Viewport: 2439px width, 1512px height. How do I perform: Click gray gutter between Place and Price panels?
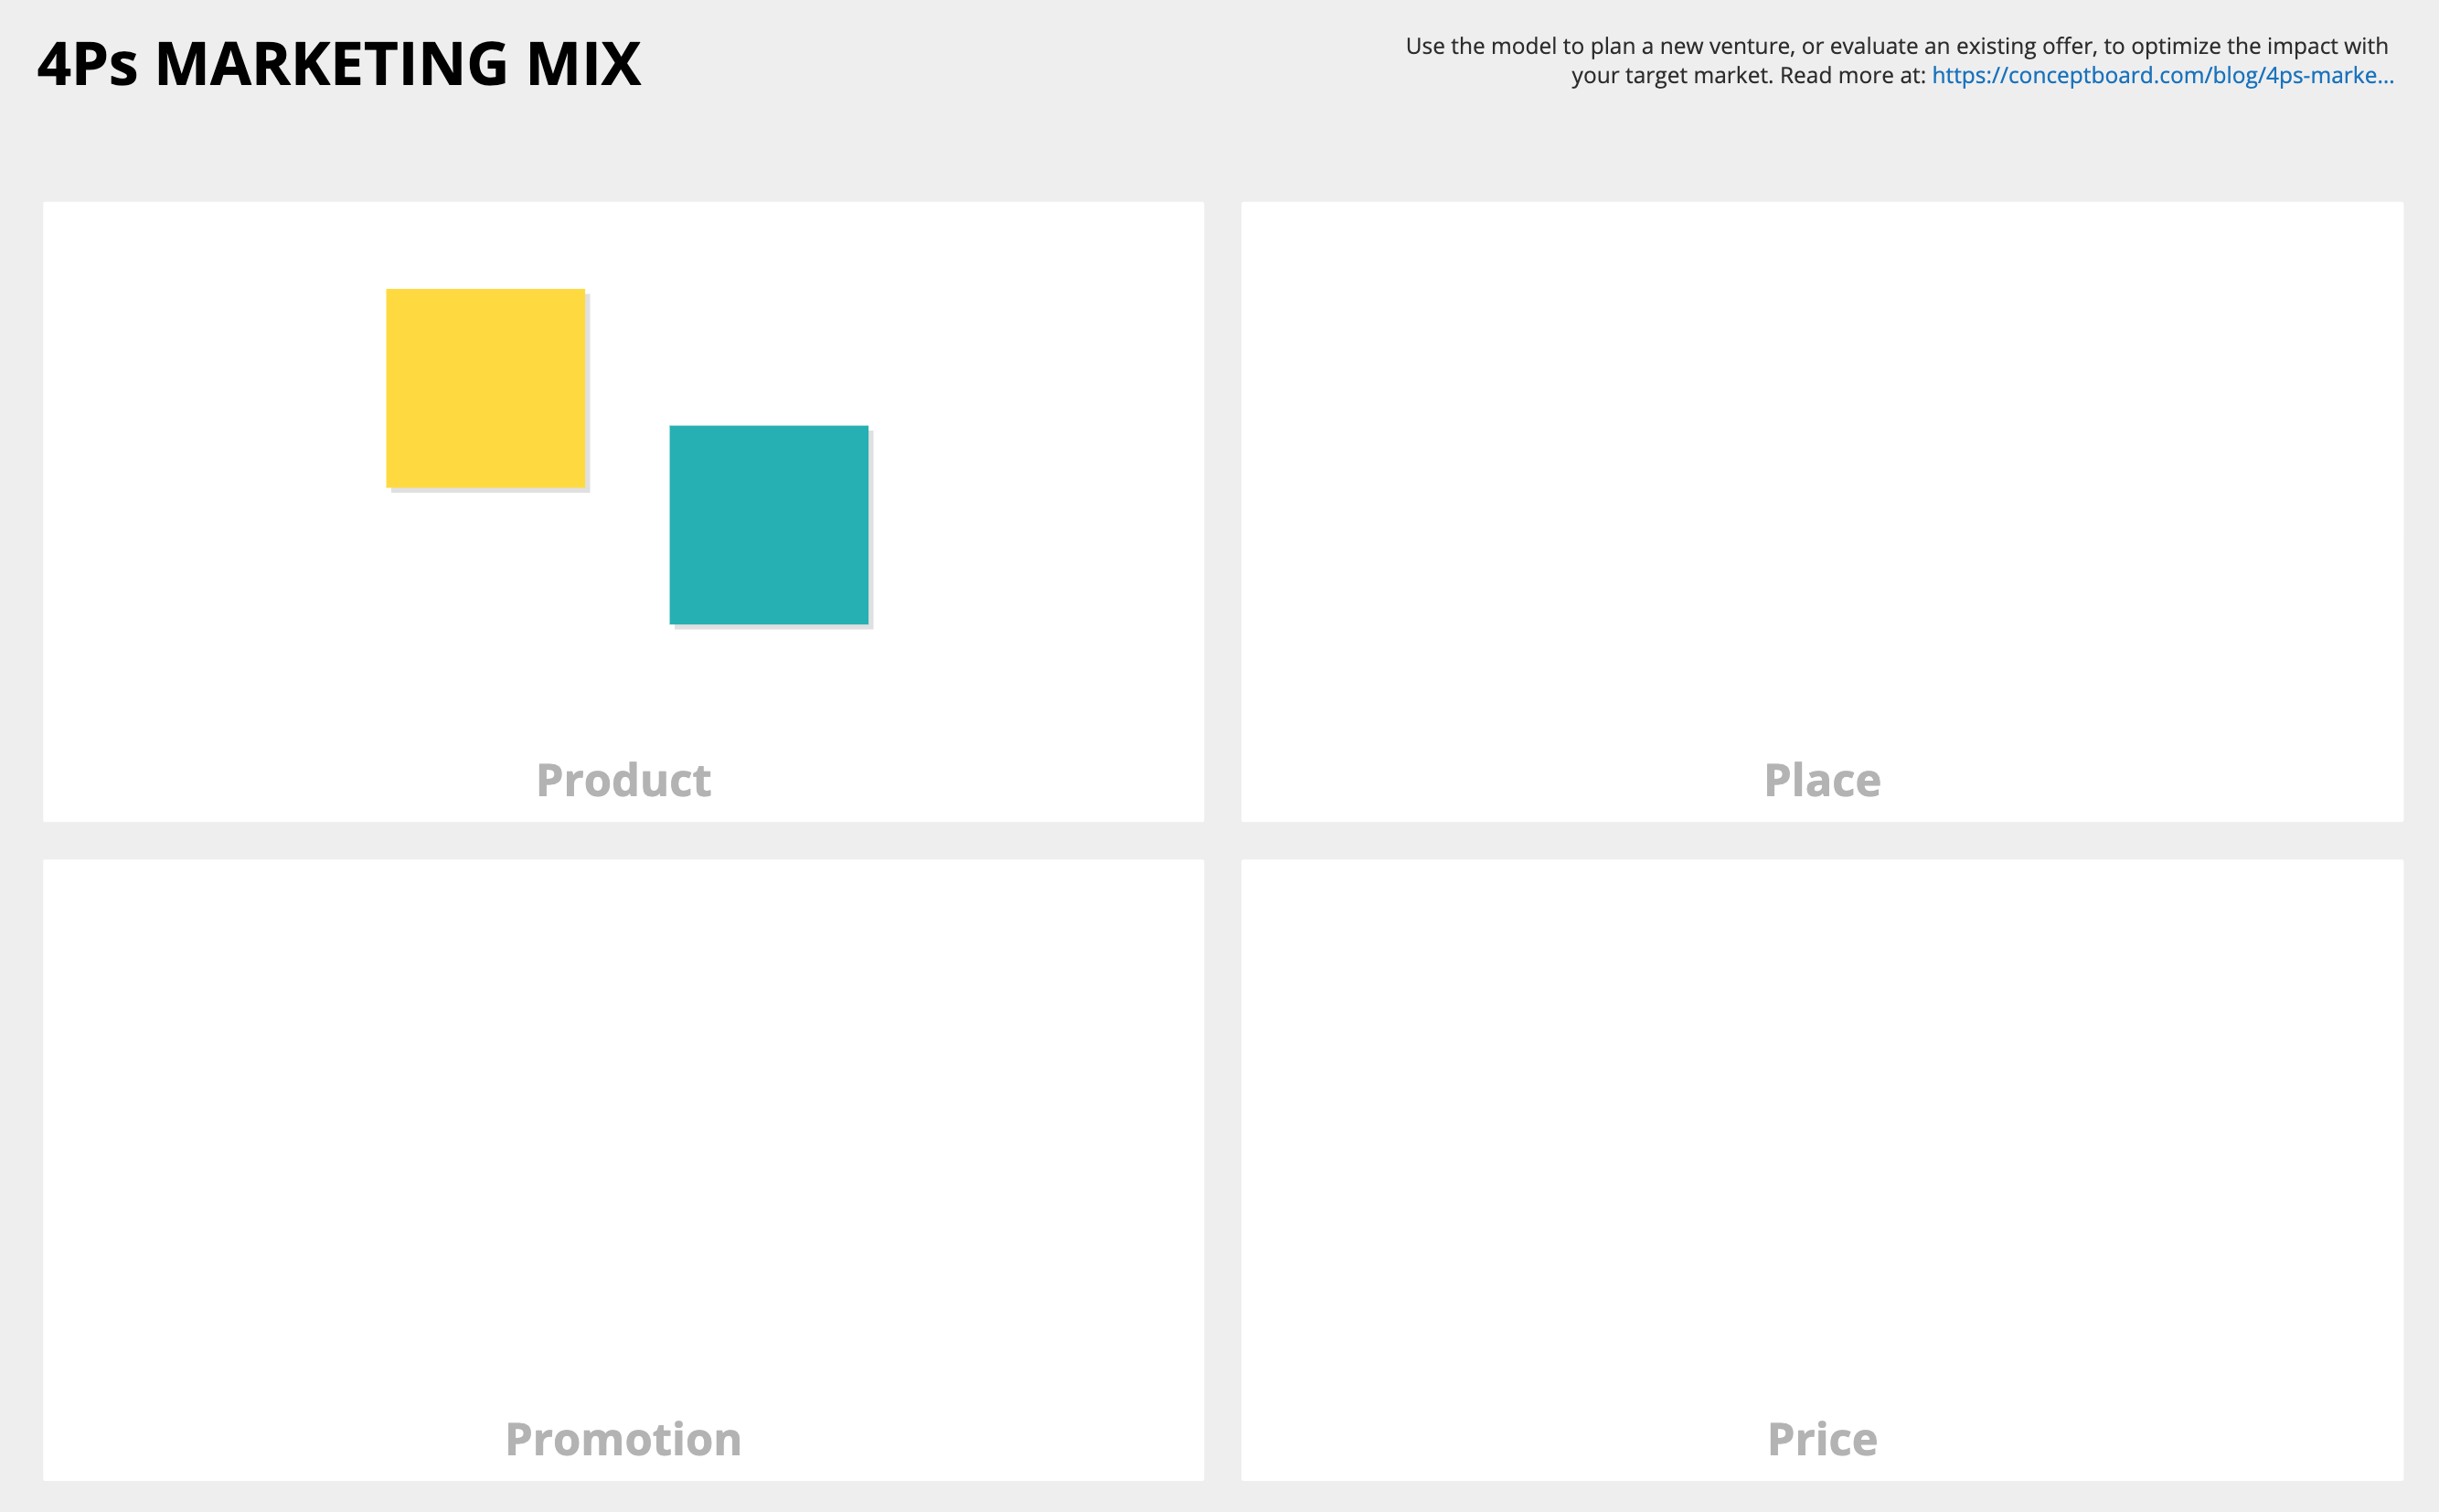click(1822, 840)
